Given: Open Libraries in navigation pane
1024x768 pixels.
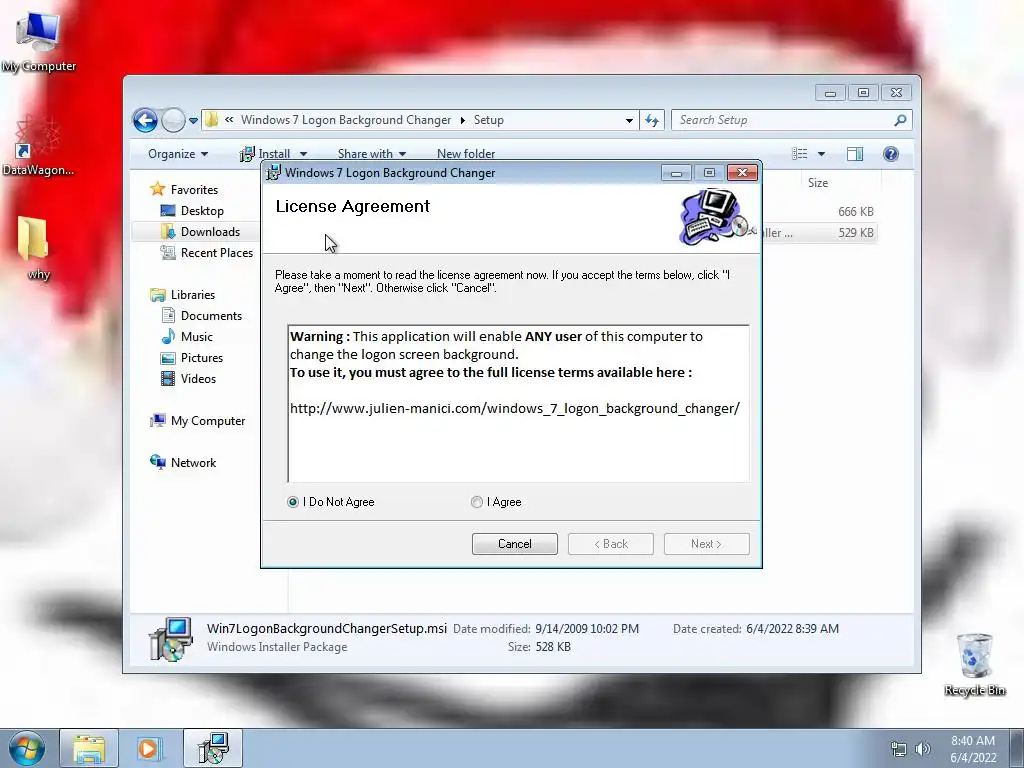Looking at the screenshot, I should tap(193, 295).
